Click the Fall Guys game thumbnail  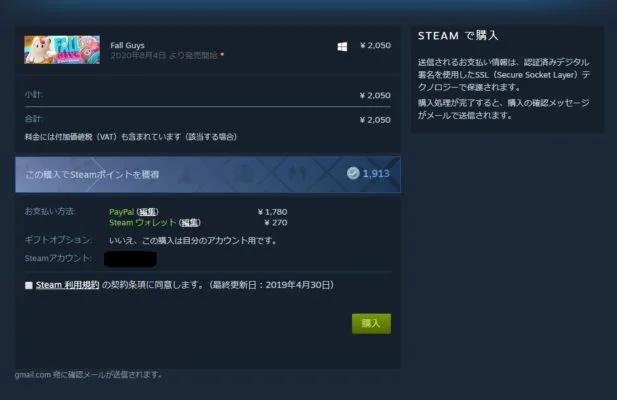coord(62,50)
